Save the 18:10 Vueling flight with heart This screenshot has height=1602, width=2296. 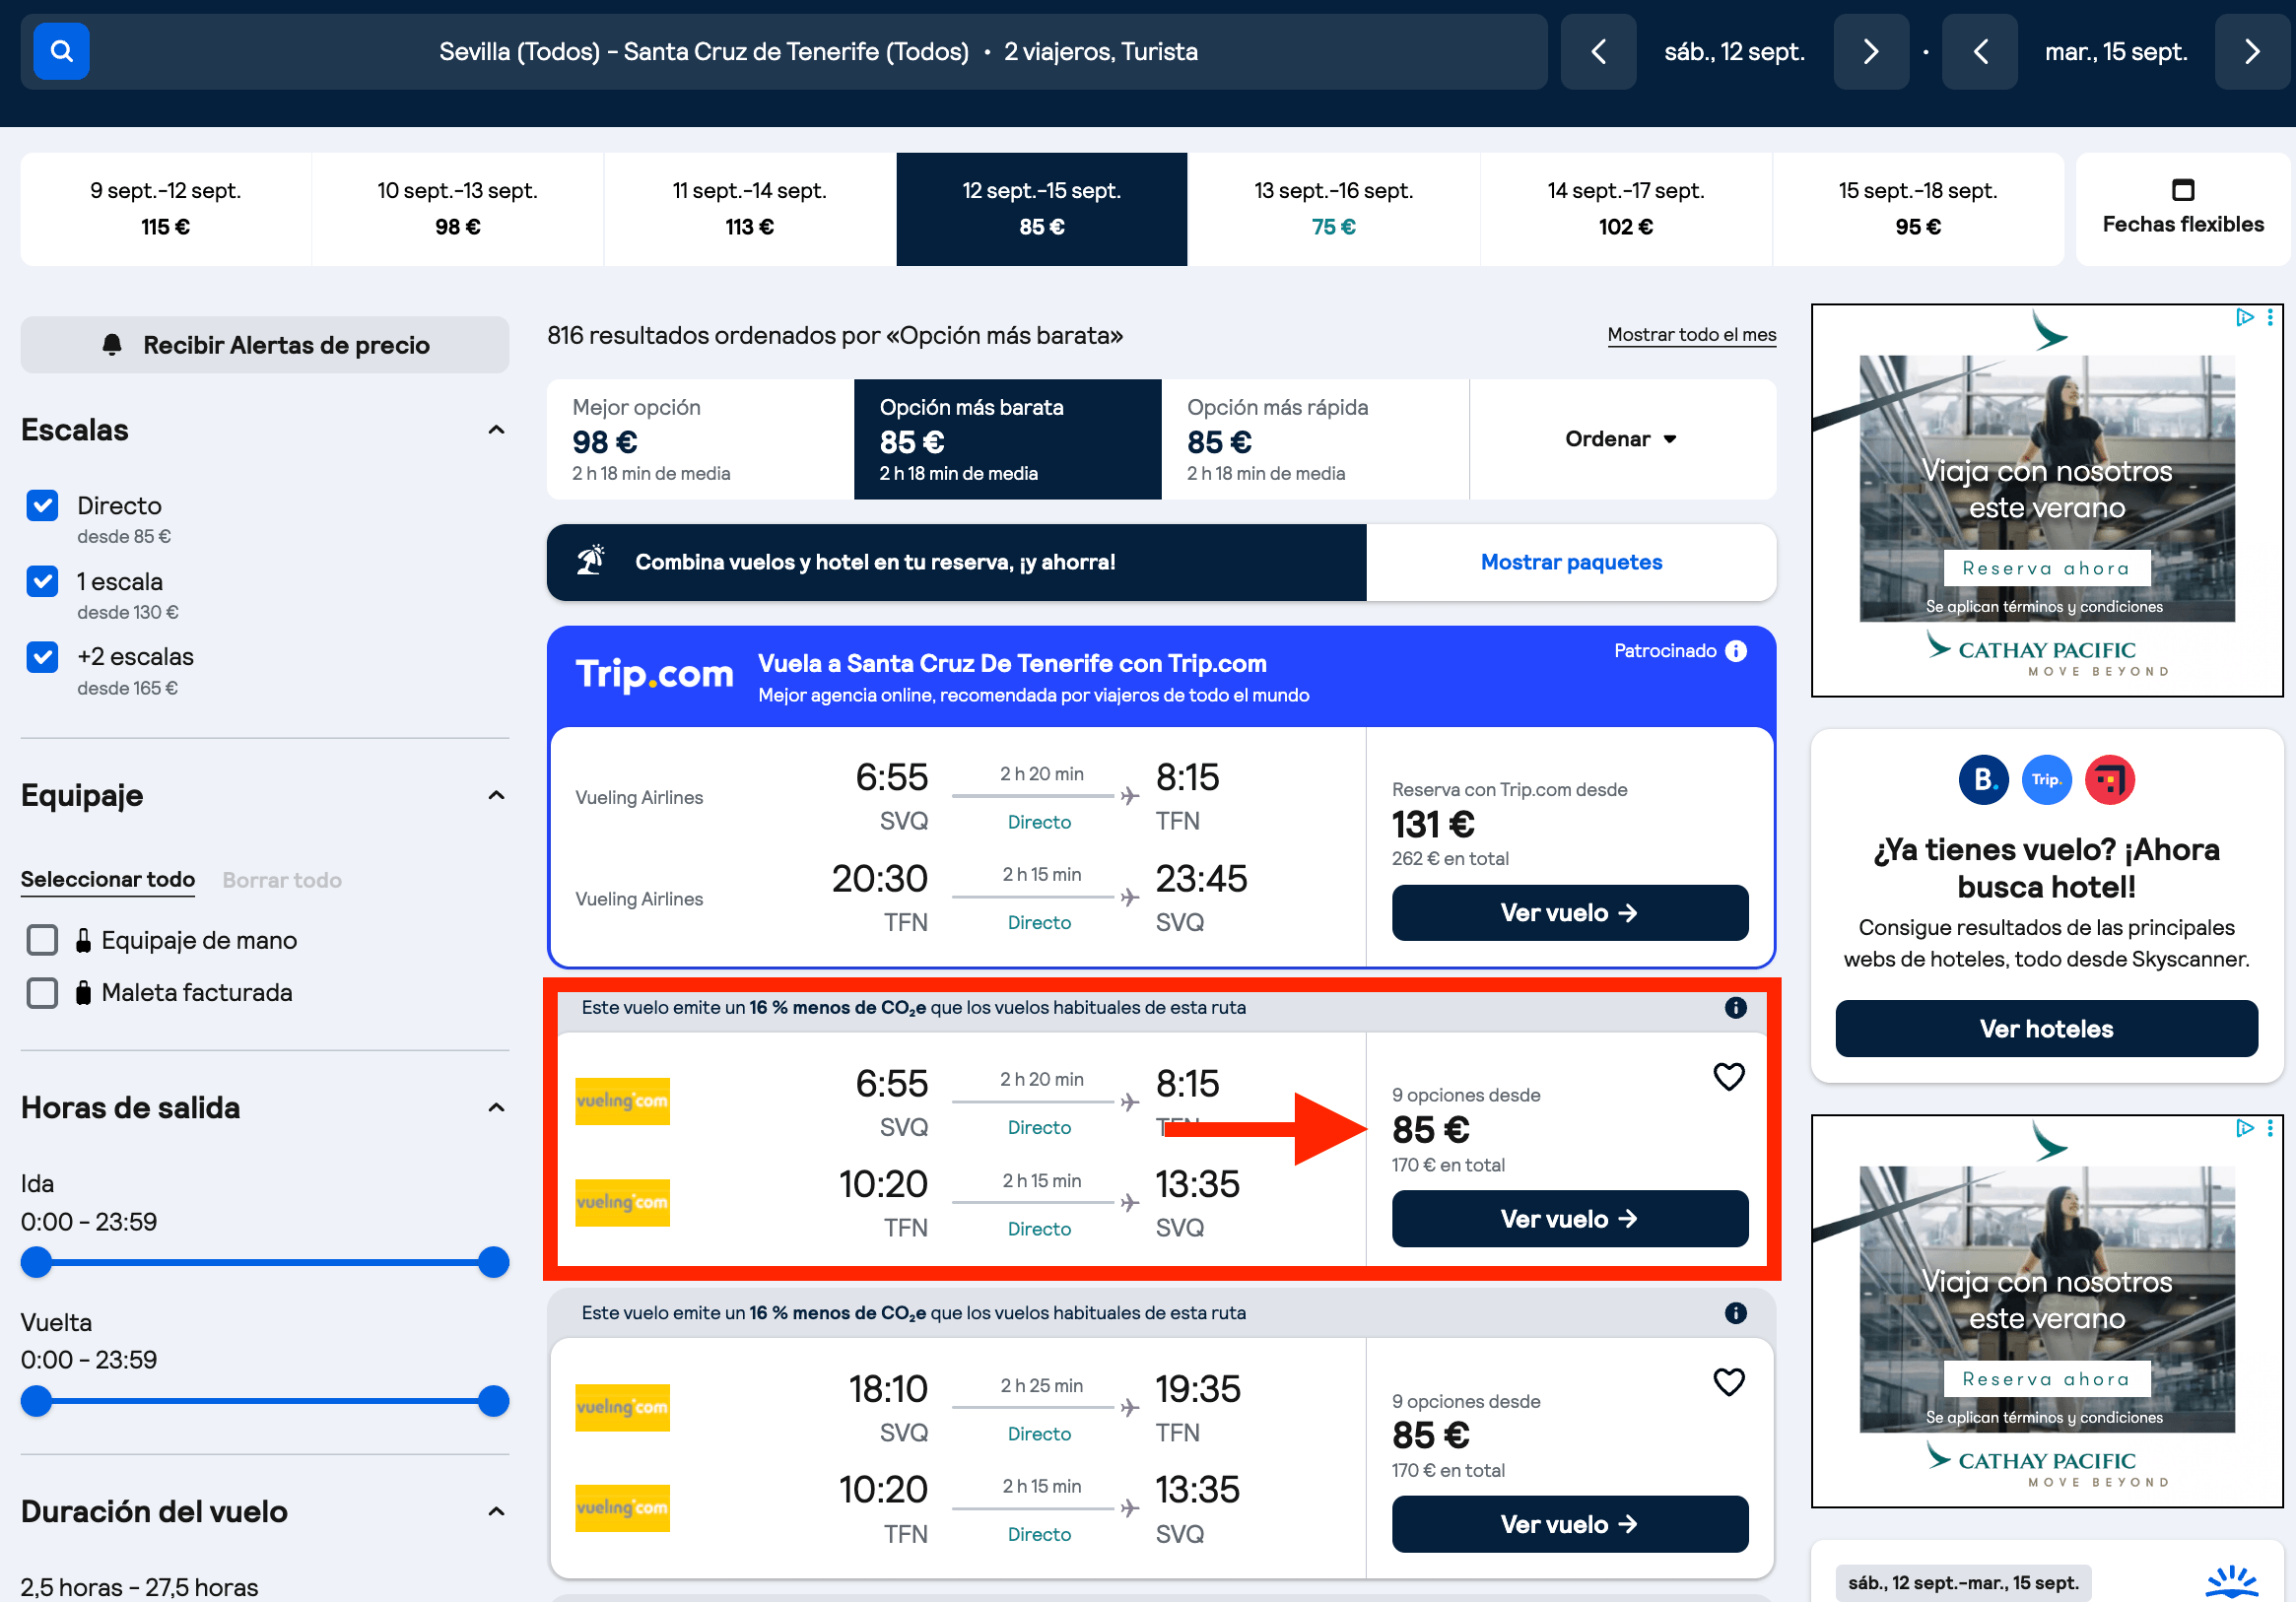pos(1729,1382)
